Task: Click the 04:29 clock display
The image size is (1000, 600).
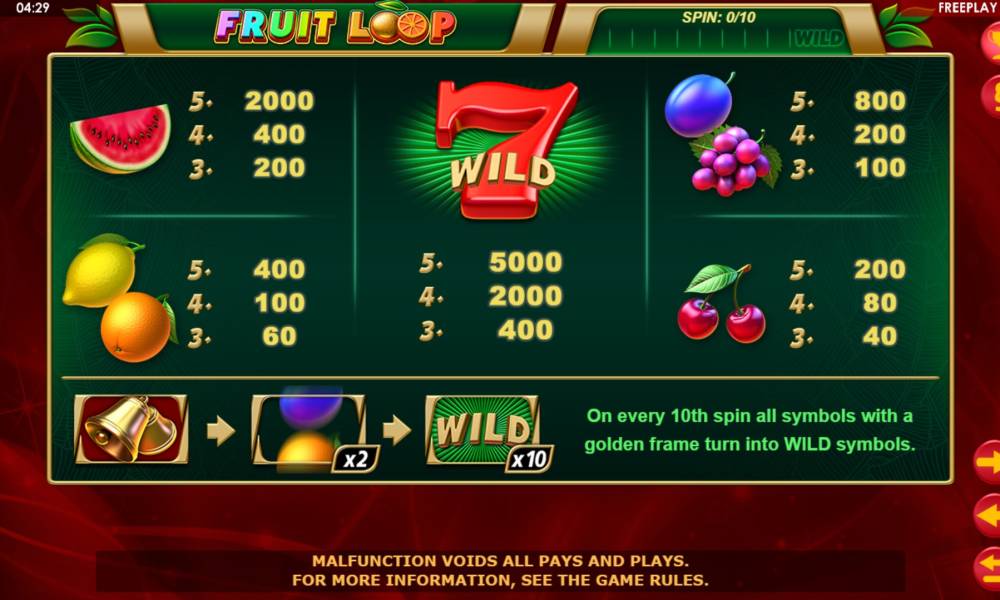Action: click(32, 8)
